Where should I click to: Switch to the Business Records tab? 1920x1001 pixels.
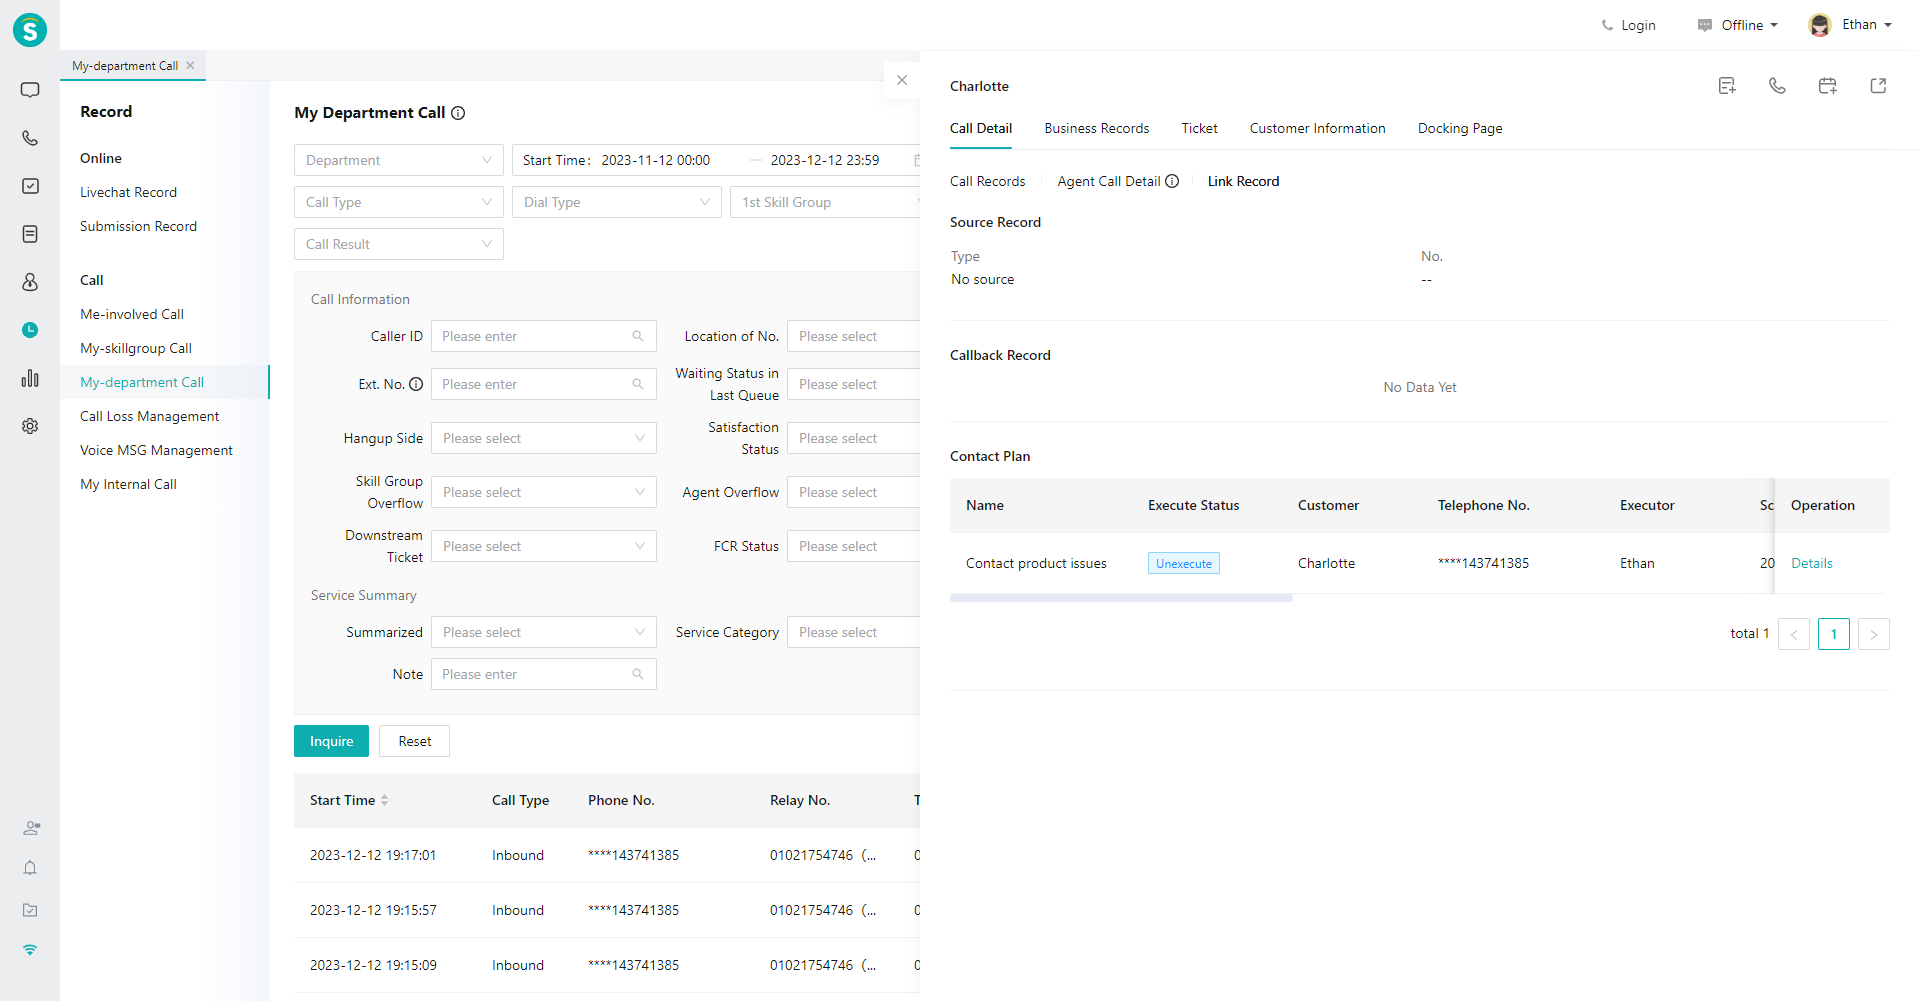1097,128
